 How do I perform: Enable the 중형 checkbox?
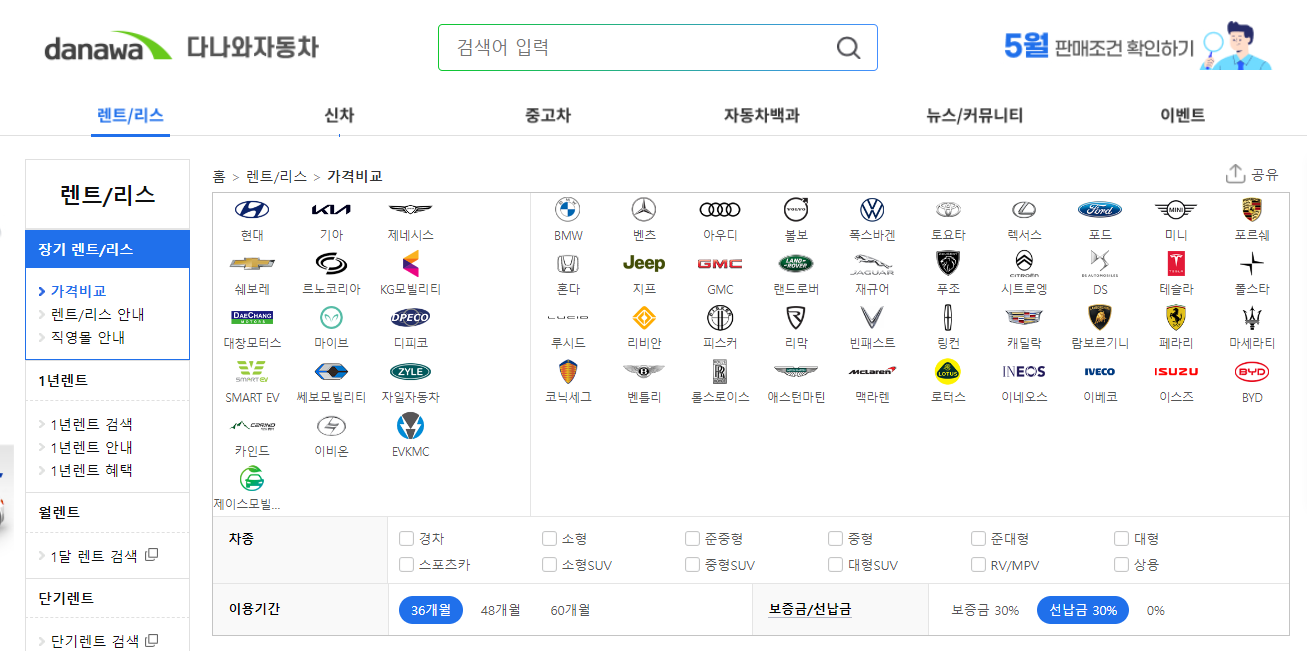tap(835, 539)
